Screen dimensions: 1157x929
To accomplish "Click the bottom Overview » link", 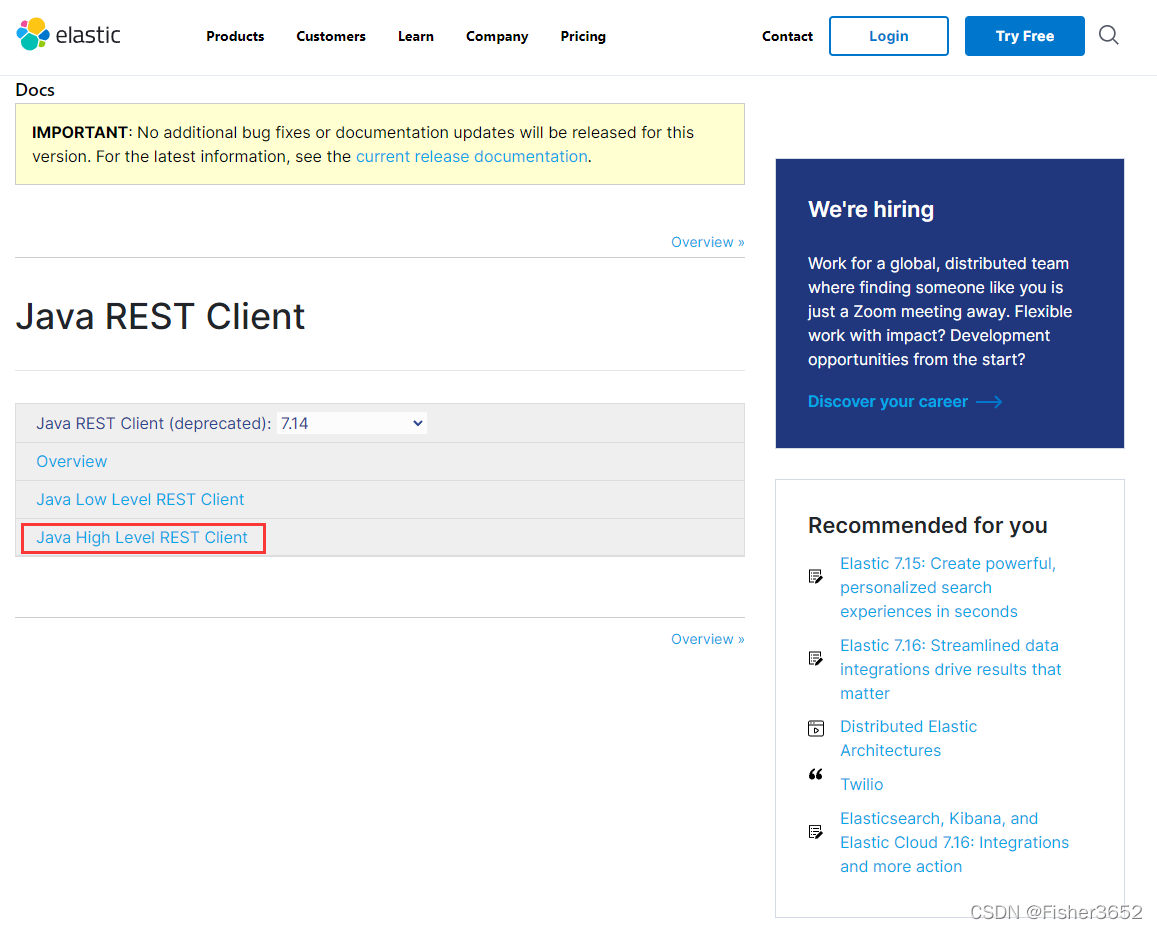I will point(707,639).
